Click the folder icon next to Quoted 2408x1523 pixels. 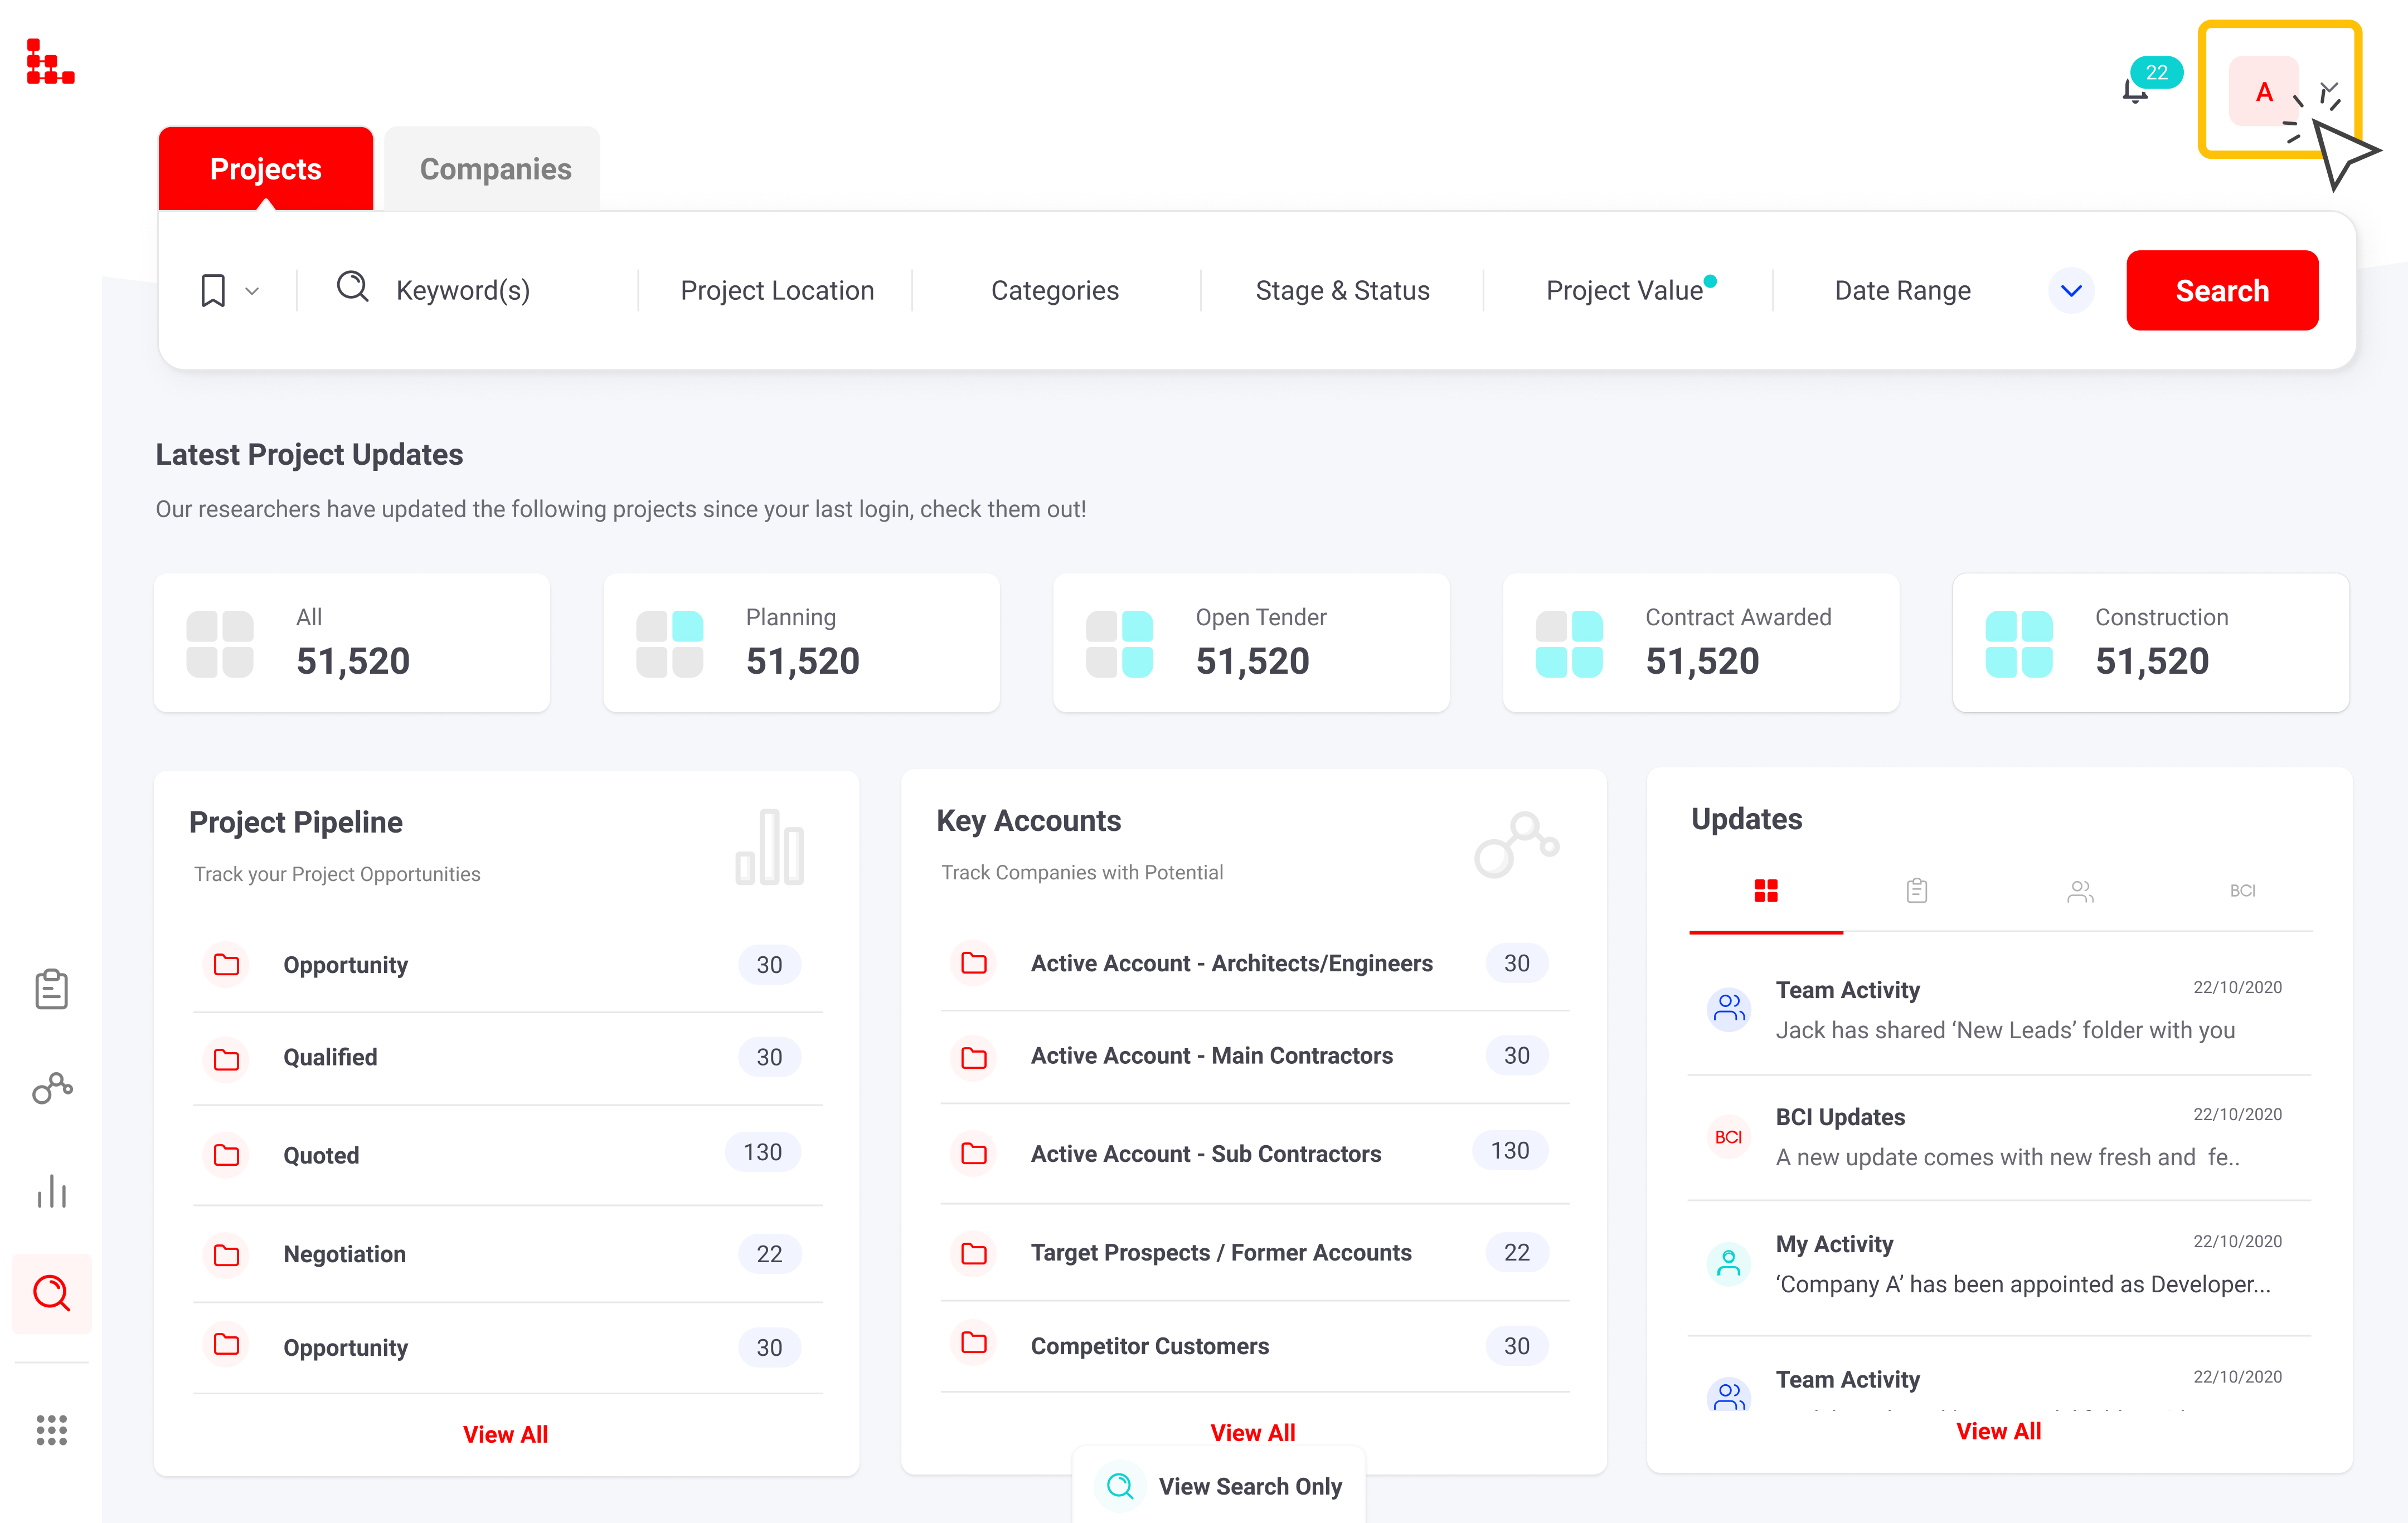click(x=227, y=1155)
